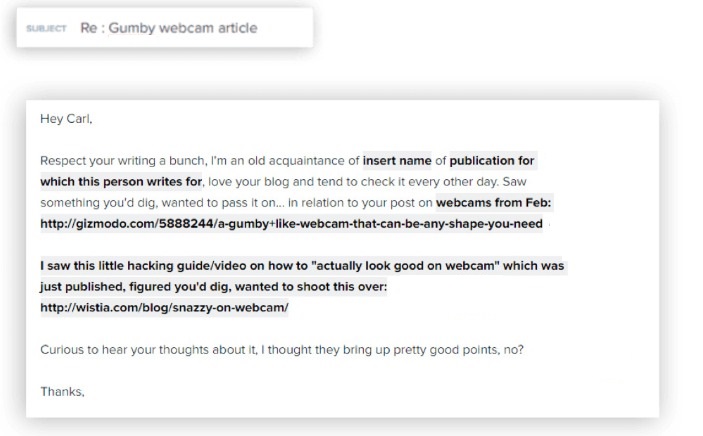The image size is (703, 436).
Task: Open the wistia.com snazzy-on-webcam link
Action: click(164, 307)
